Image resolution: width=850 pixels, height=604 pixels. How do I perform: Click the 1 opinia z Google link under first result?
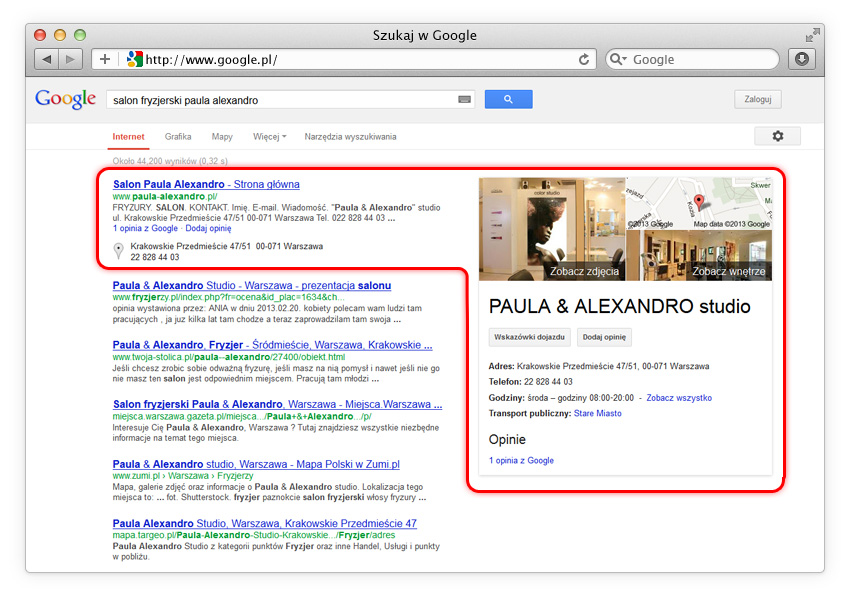pyautogui.click(x=145, y=228)
